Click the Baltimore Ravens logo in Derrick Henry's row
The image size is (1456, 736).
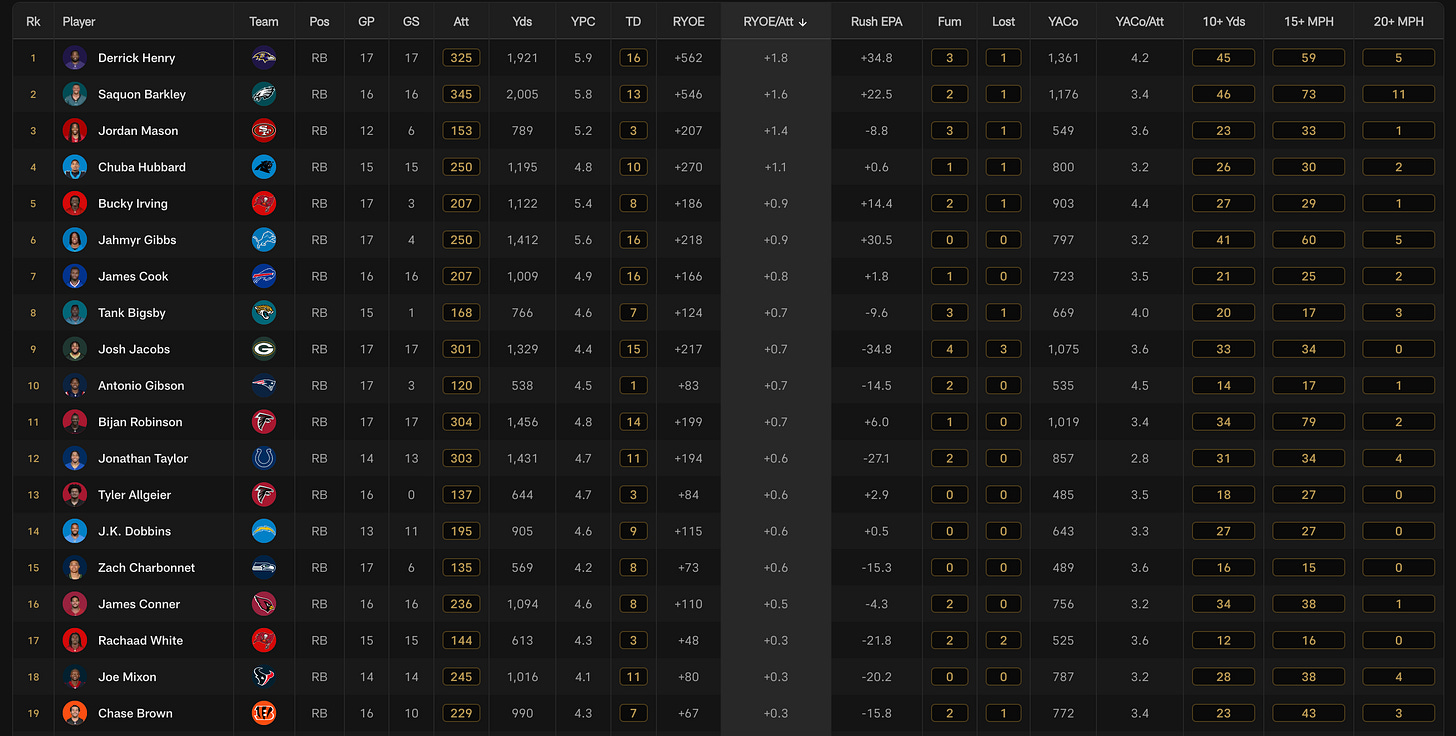pyautogui.click(x=264, y=58)
